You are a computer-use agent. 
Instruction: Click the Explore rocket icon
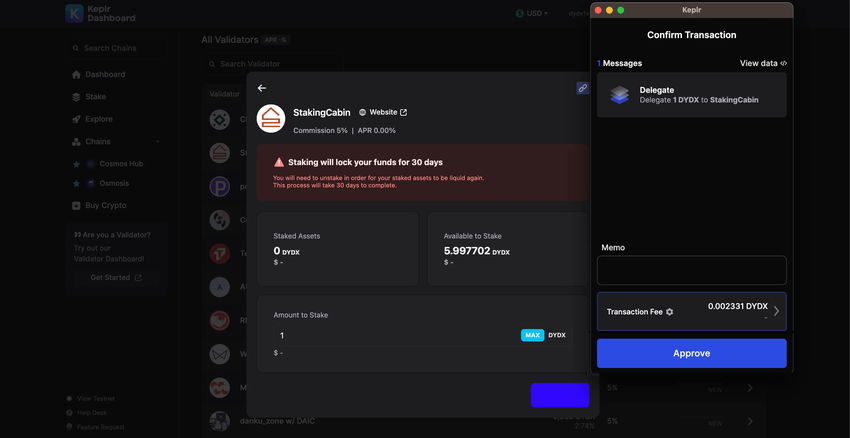click(x=76, y=119)
